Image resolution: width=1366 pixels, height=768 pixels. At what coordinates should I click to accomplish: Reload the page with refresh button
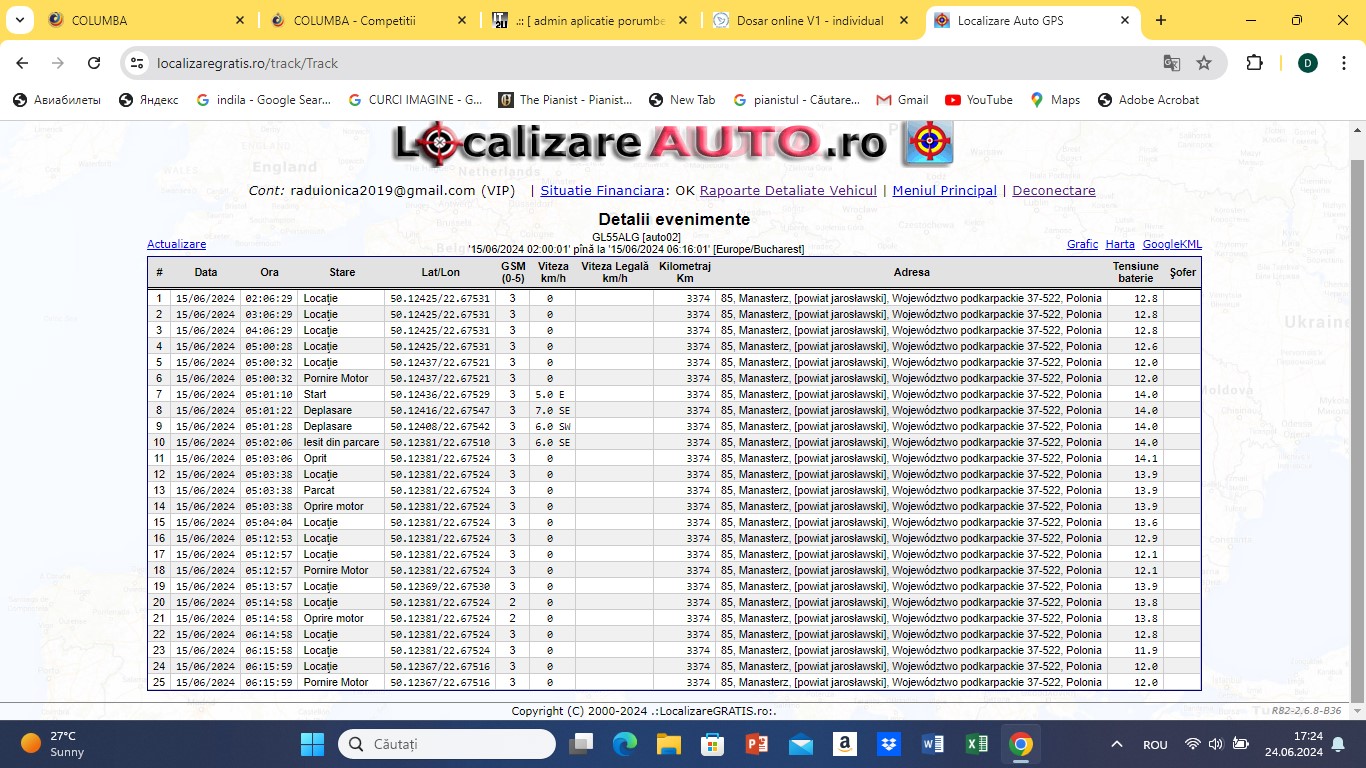coord(94,63)
